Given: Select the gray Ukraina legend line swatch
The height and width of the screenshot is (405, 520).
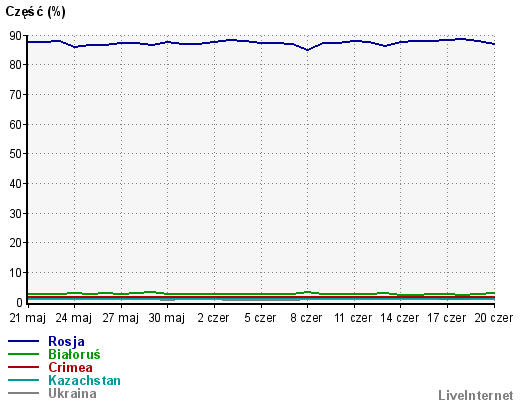Looking at the screenshot, I should 23,393.
